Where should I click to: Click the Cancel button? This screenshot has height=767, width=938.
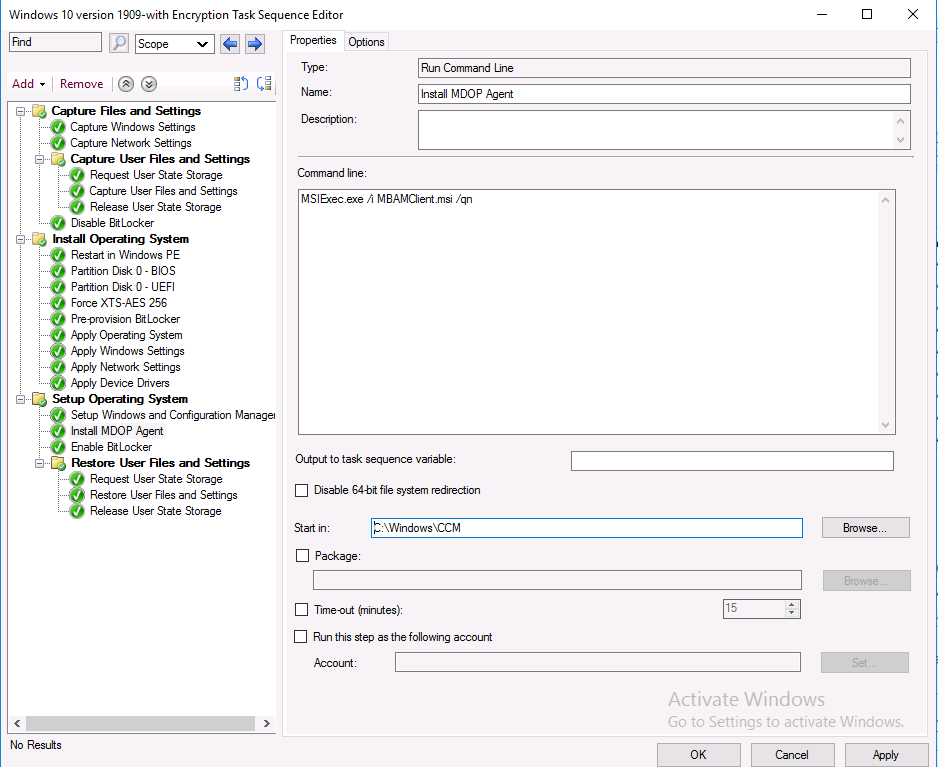point(792,754)
